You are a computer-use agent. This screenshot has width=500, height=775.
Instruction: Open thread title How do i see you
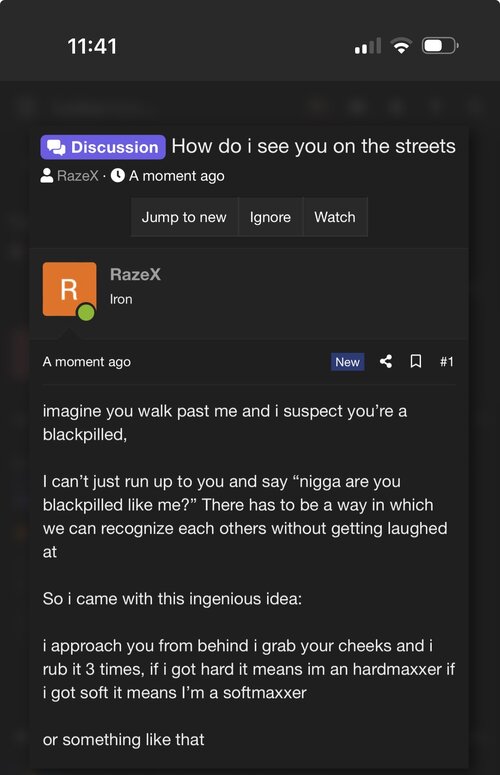[x=313, y=146]
